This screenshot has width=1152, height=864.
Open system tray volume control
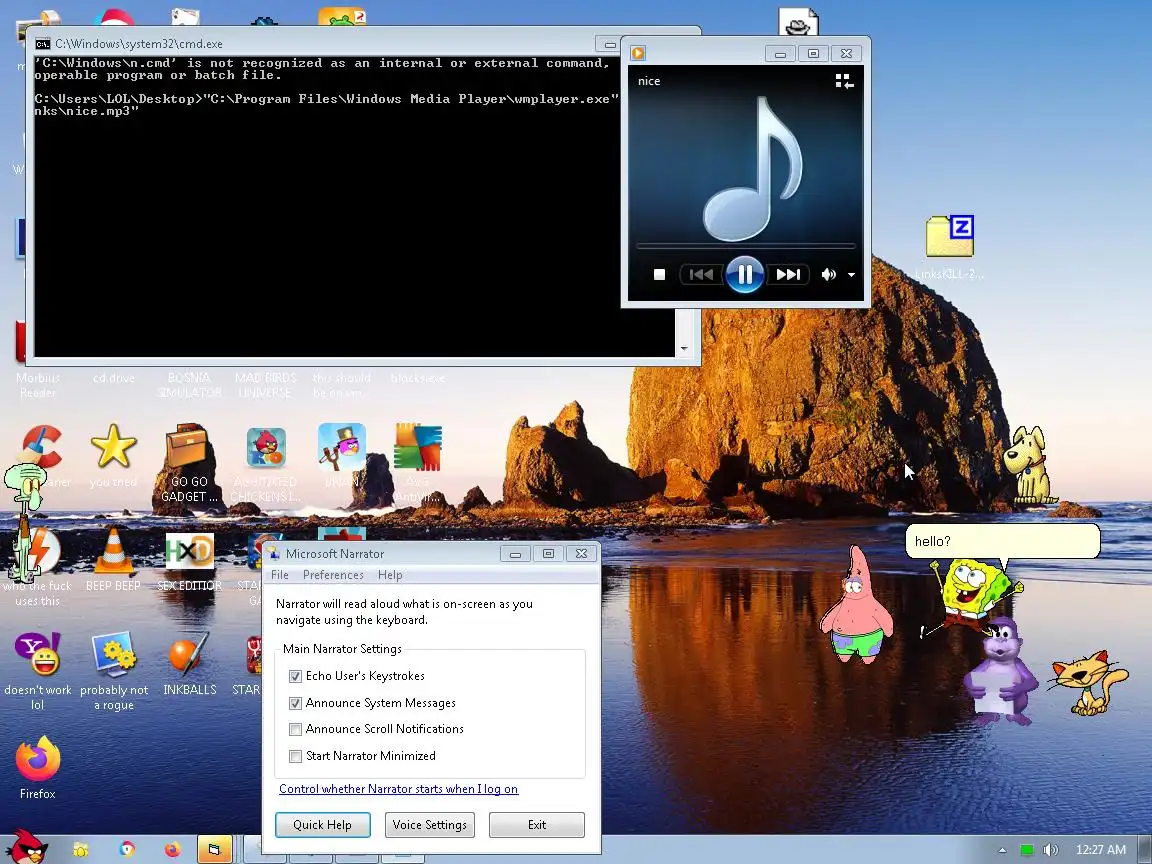tap(1051, 850)
